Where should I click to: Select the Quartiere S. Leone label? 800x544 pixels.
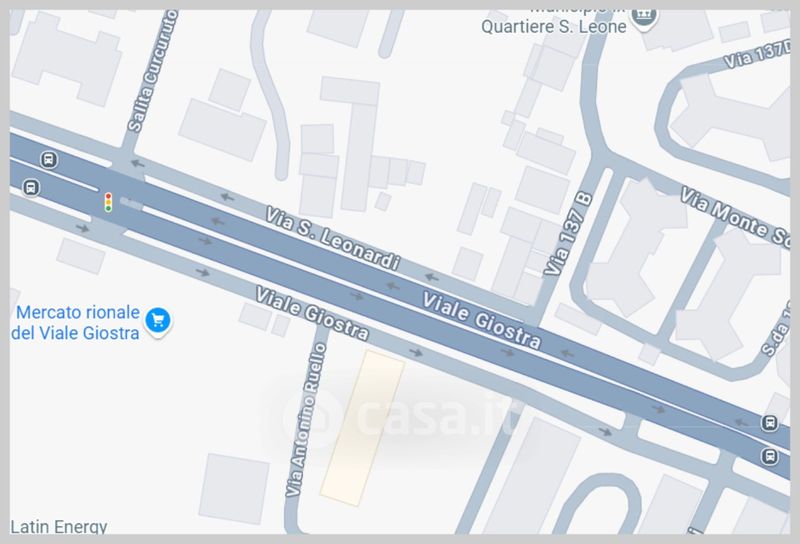pos(554,26)
